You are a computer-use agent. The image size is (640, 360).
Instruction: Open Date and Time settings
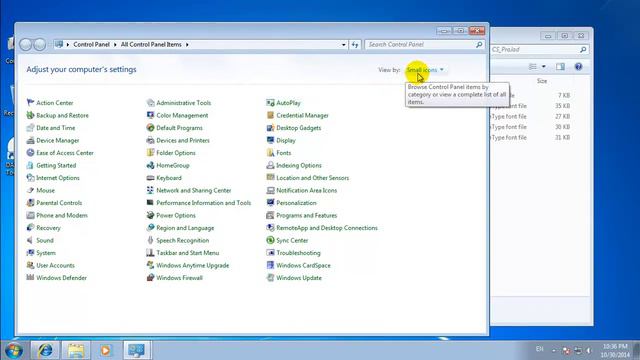(56, 128)
